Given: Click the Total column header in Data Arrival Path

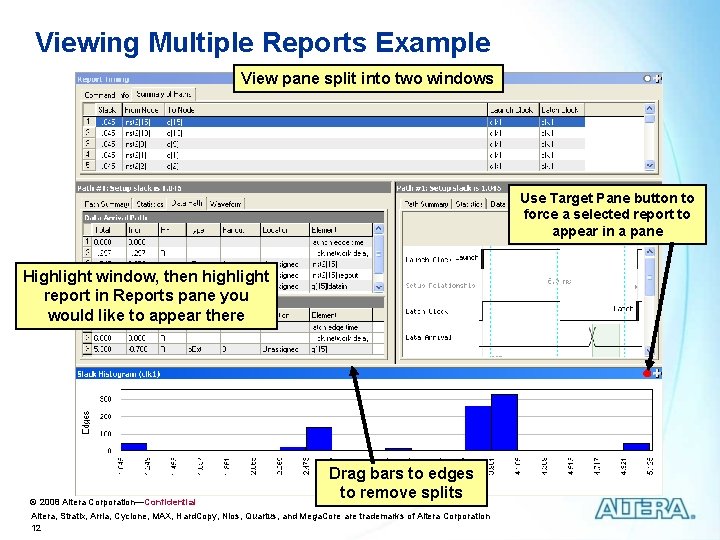Looking at the screenshot, I should [x=109, y=230].
